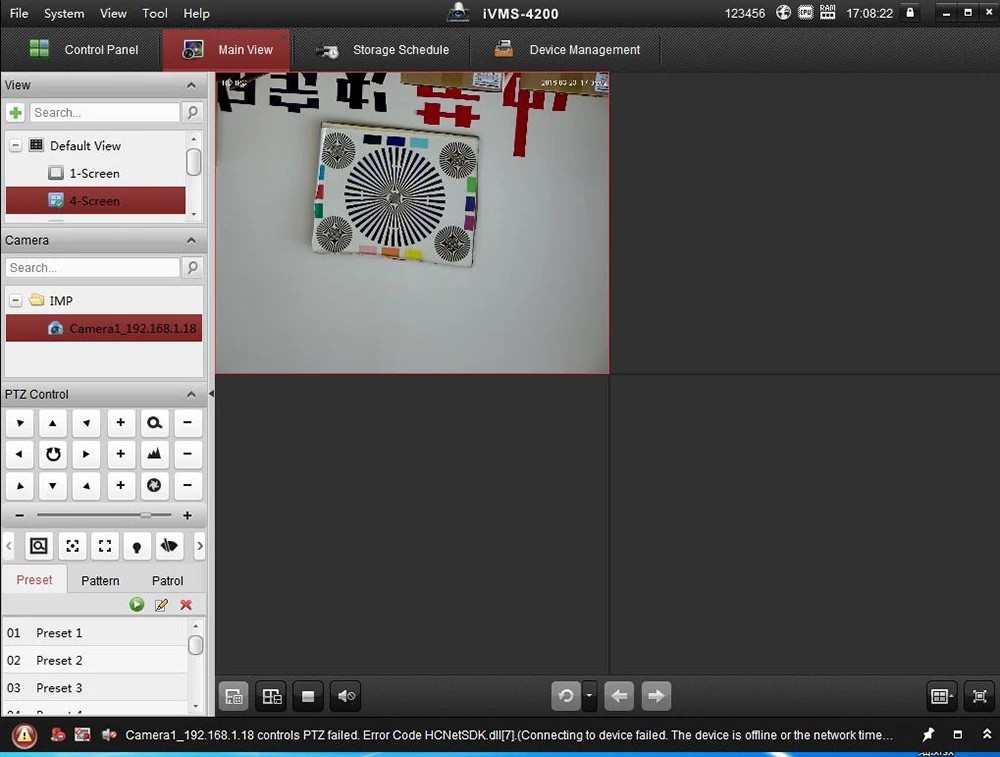Open the System menu

pyautogui.click(x=64, y=13)
